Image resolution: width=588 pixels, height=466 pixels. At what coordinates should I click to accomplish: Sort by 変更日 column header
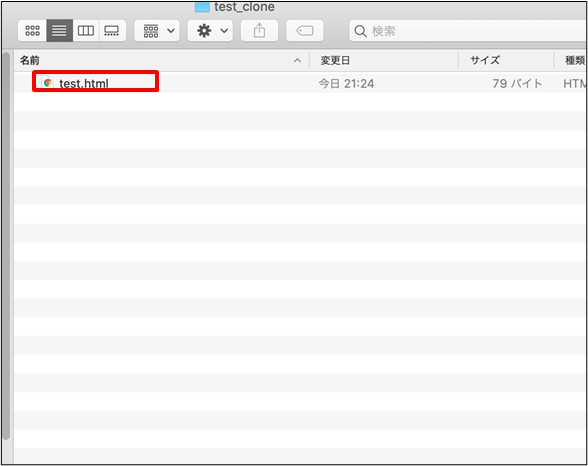(x=335, y=60)
